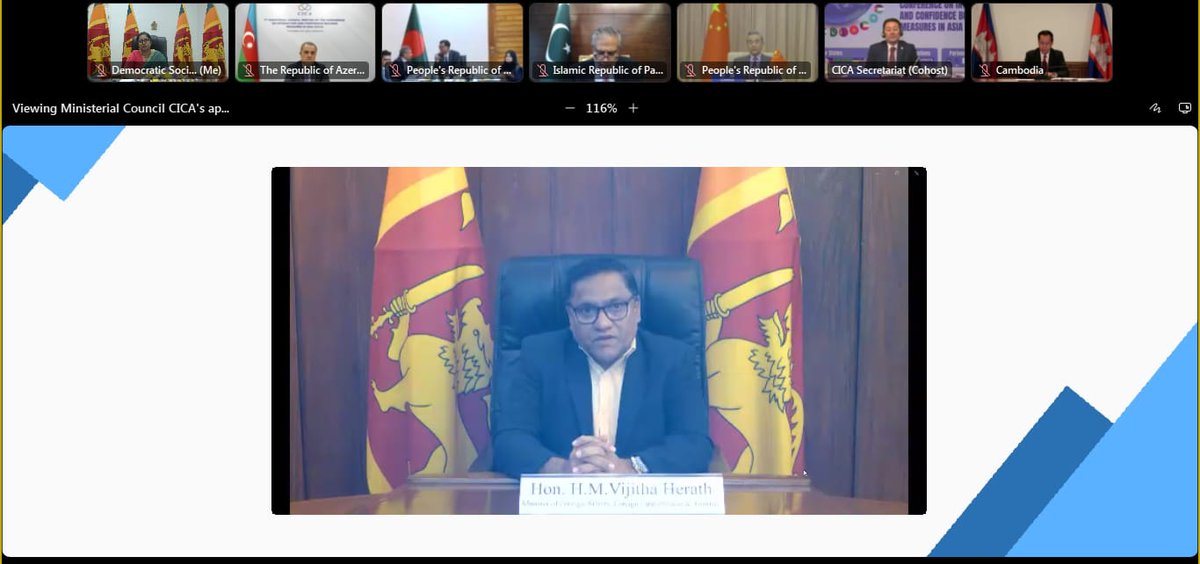Screen dimensions: 1200x564
Task: Zoom in the shared screen with plus
Action: click(x=633, y=108)
